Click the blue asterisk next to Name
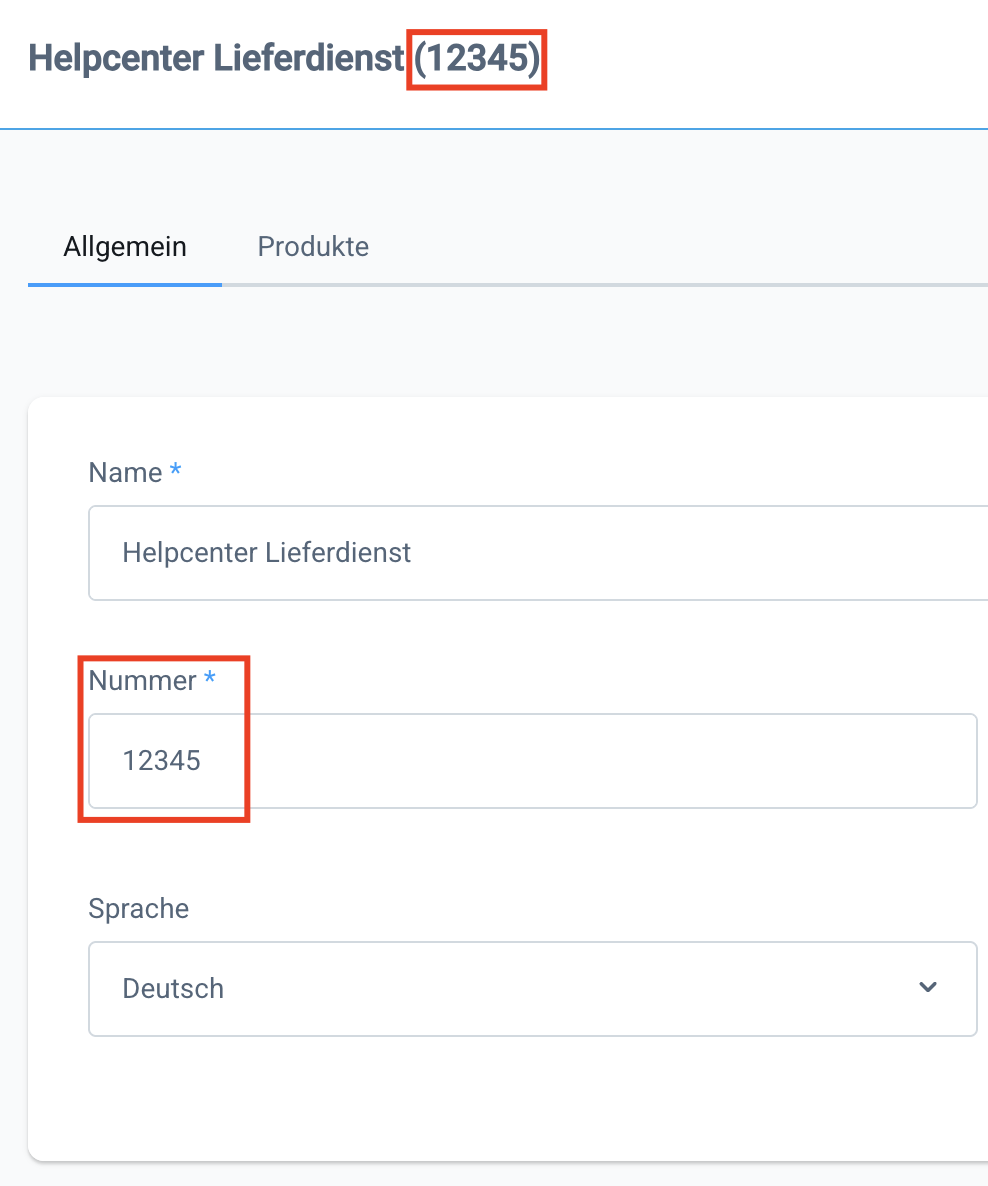 [176, 471]
